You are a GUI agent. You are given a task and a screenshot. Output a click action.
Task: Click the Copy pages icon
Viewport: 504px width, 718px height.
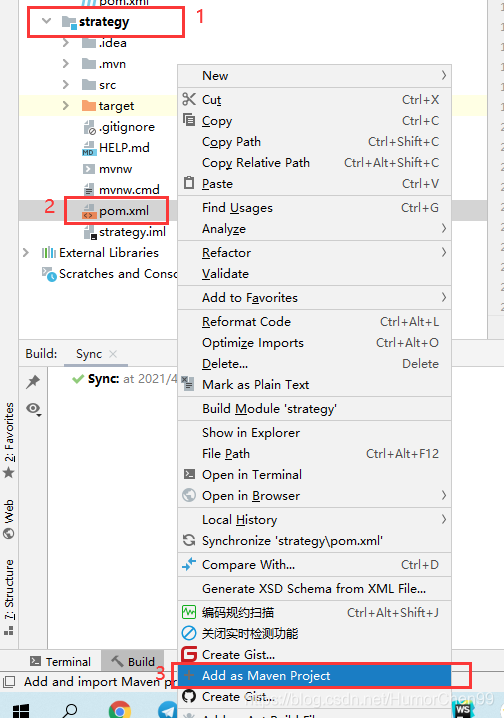[x=189, y=120]
